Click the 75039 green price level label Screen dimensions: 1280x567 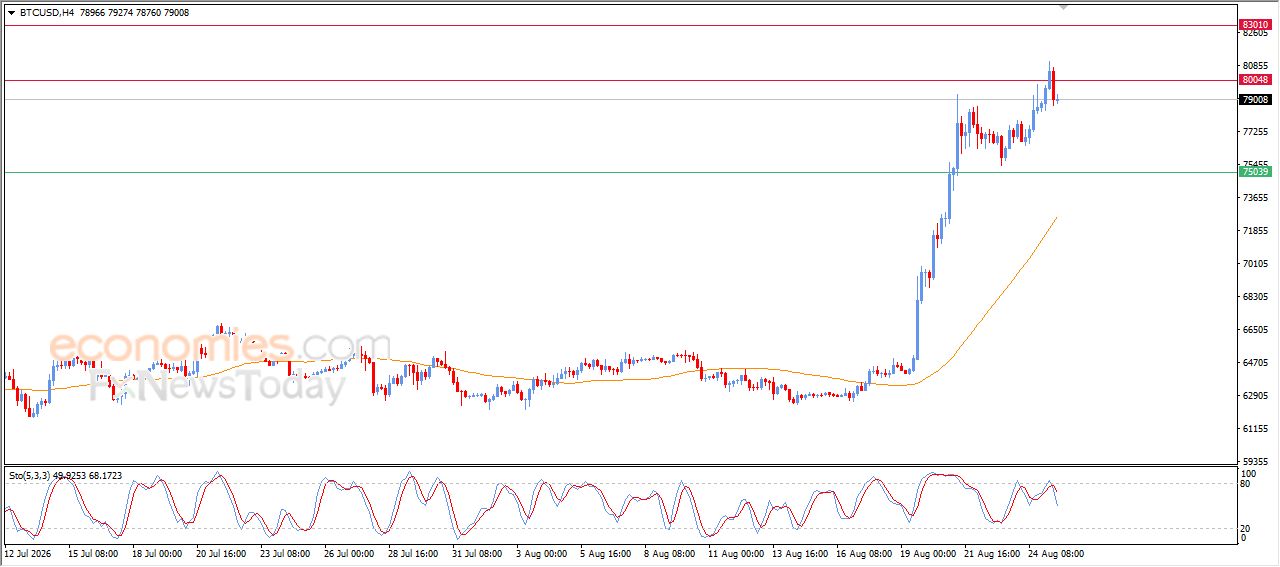pyautogui.click(x=1255, y=172)
